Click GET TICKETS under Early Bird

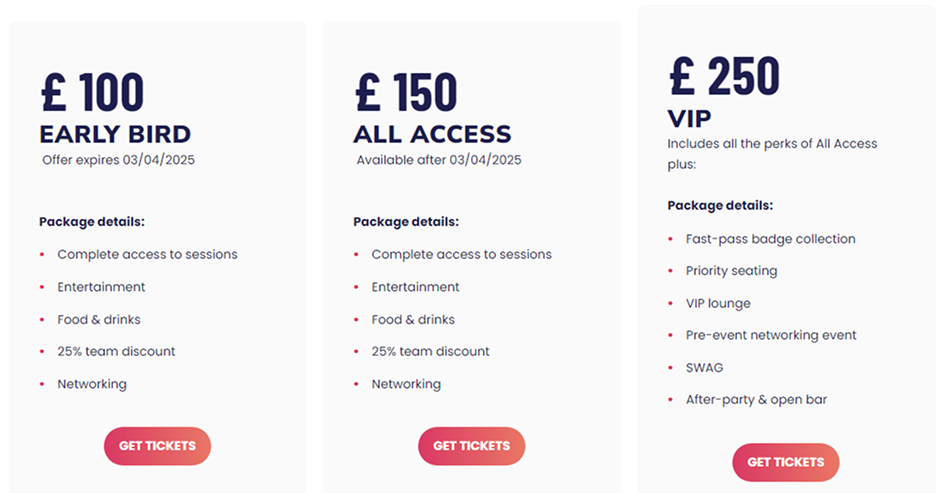click(x=157, y=446)
